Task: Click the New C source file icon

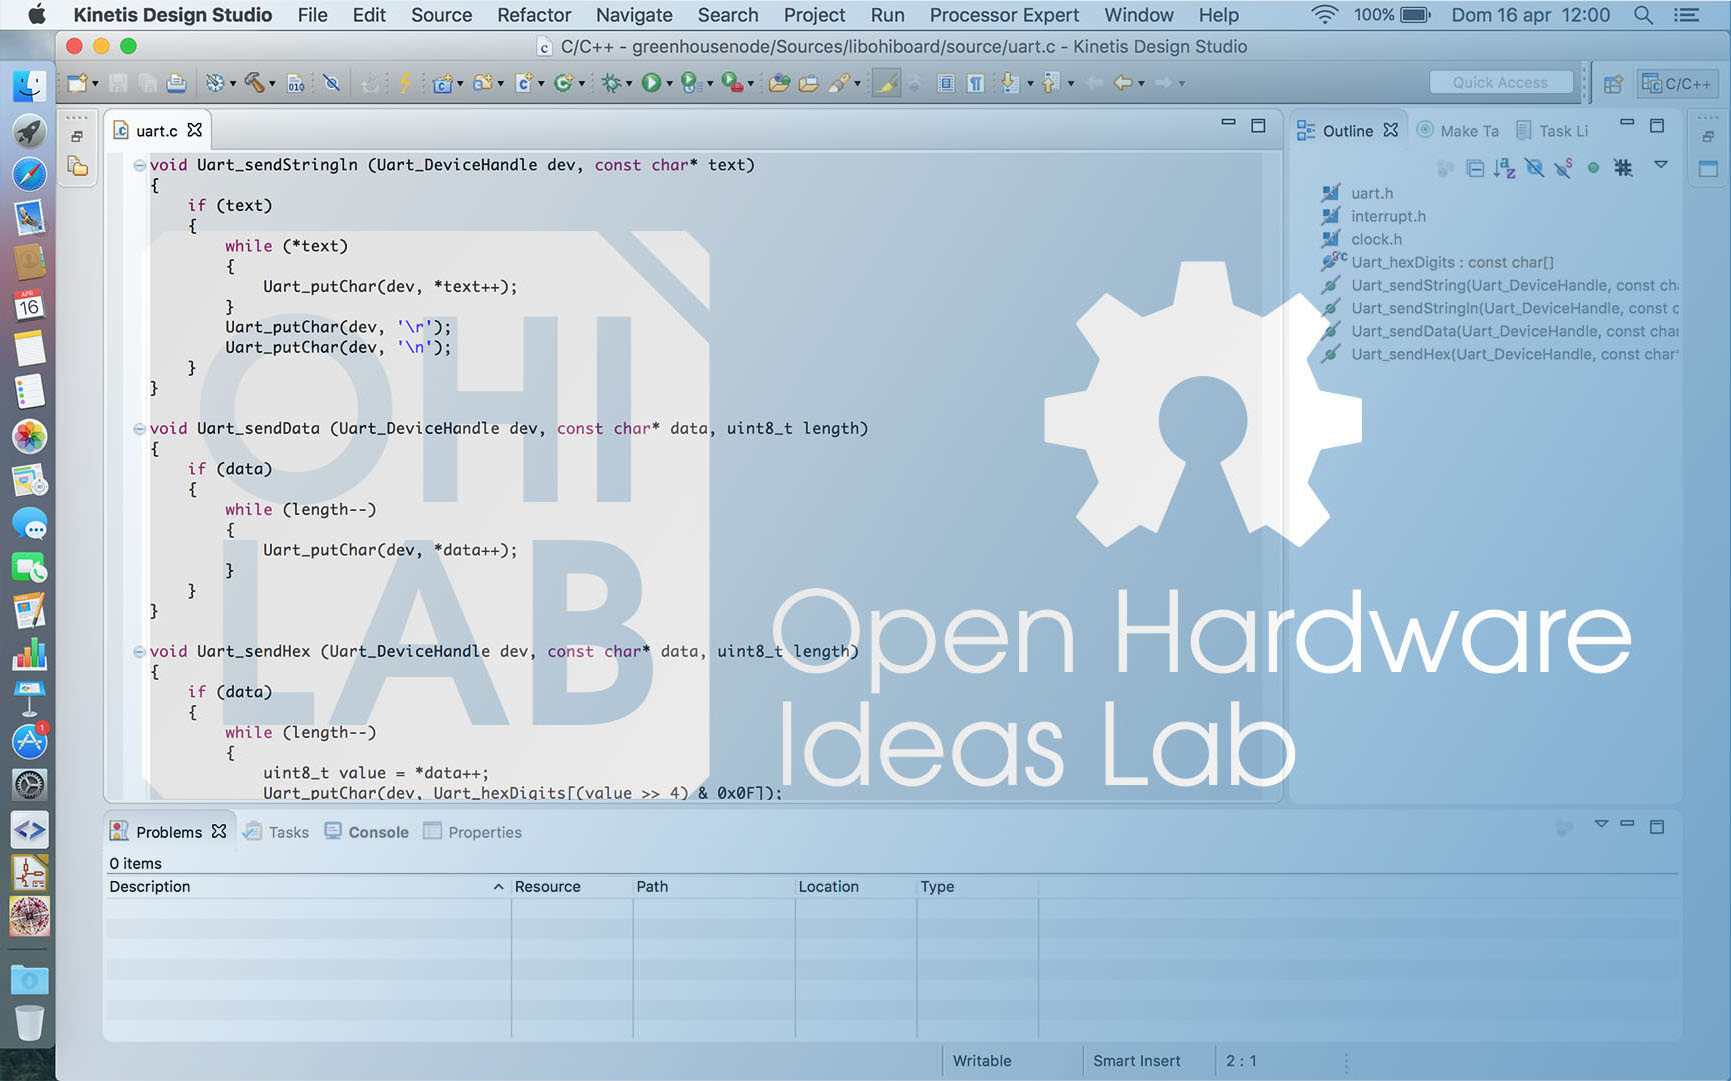Action: (524, 83)
